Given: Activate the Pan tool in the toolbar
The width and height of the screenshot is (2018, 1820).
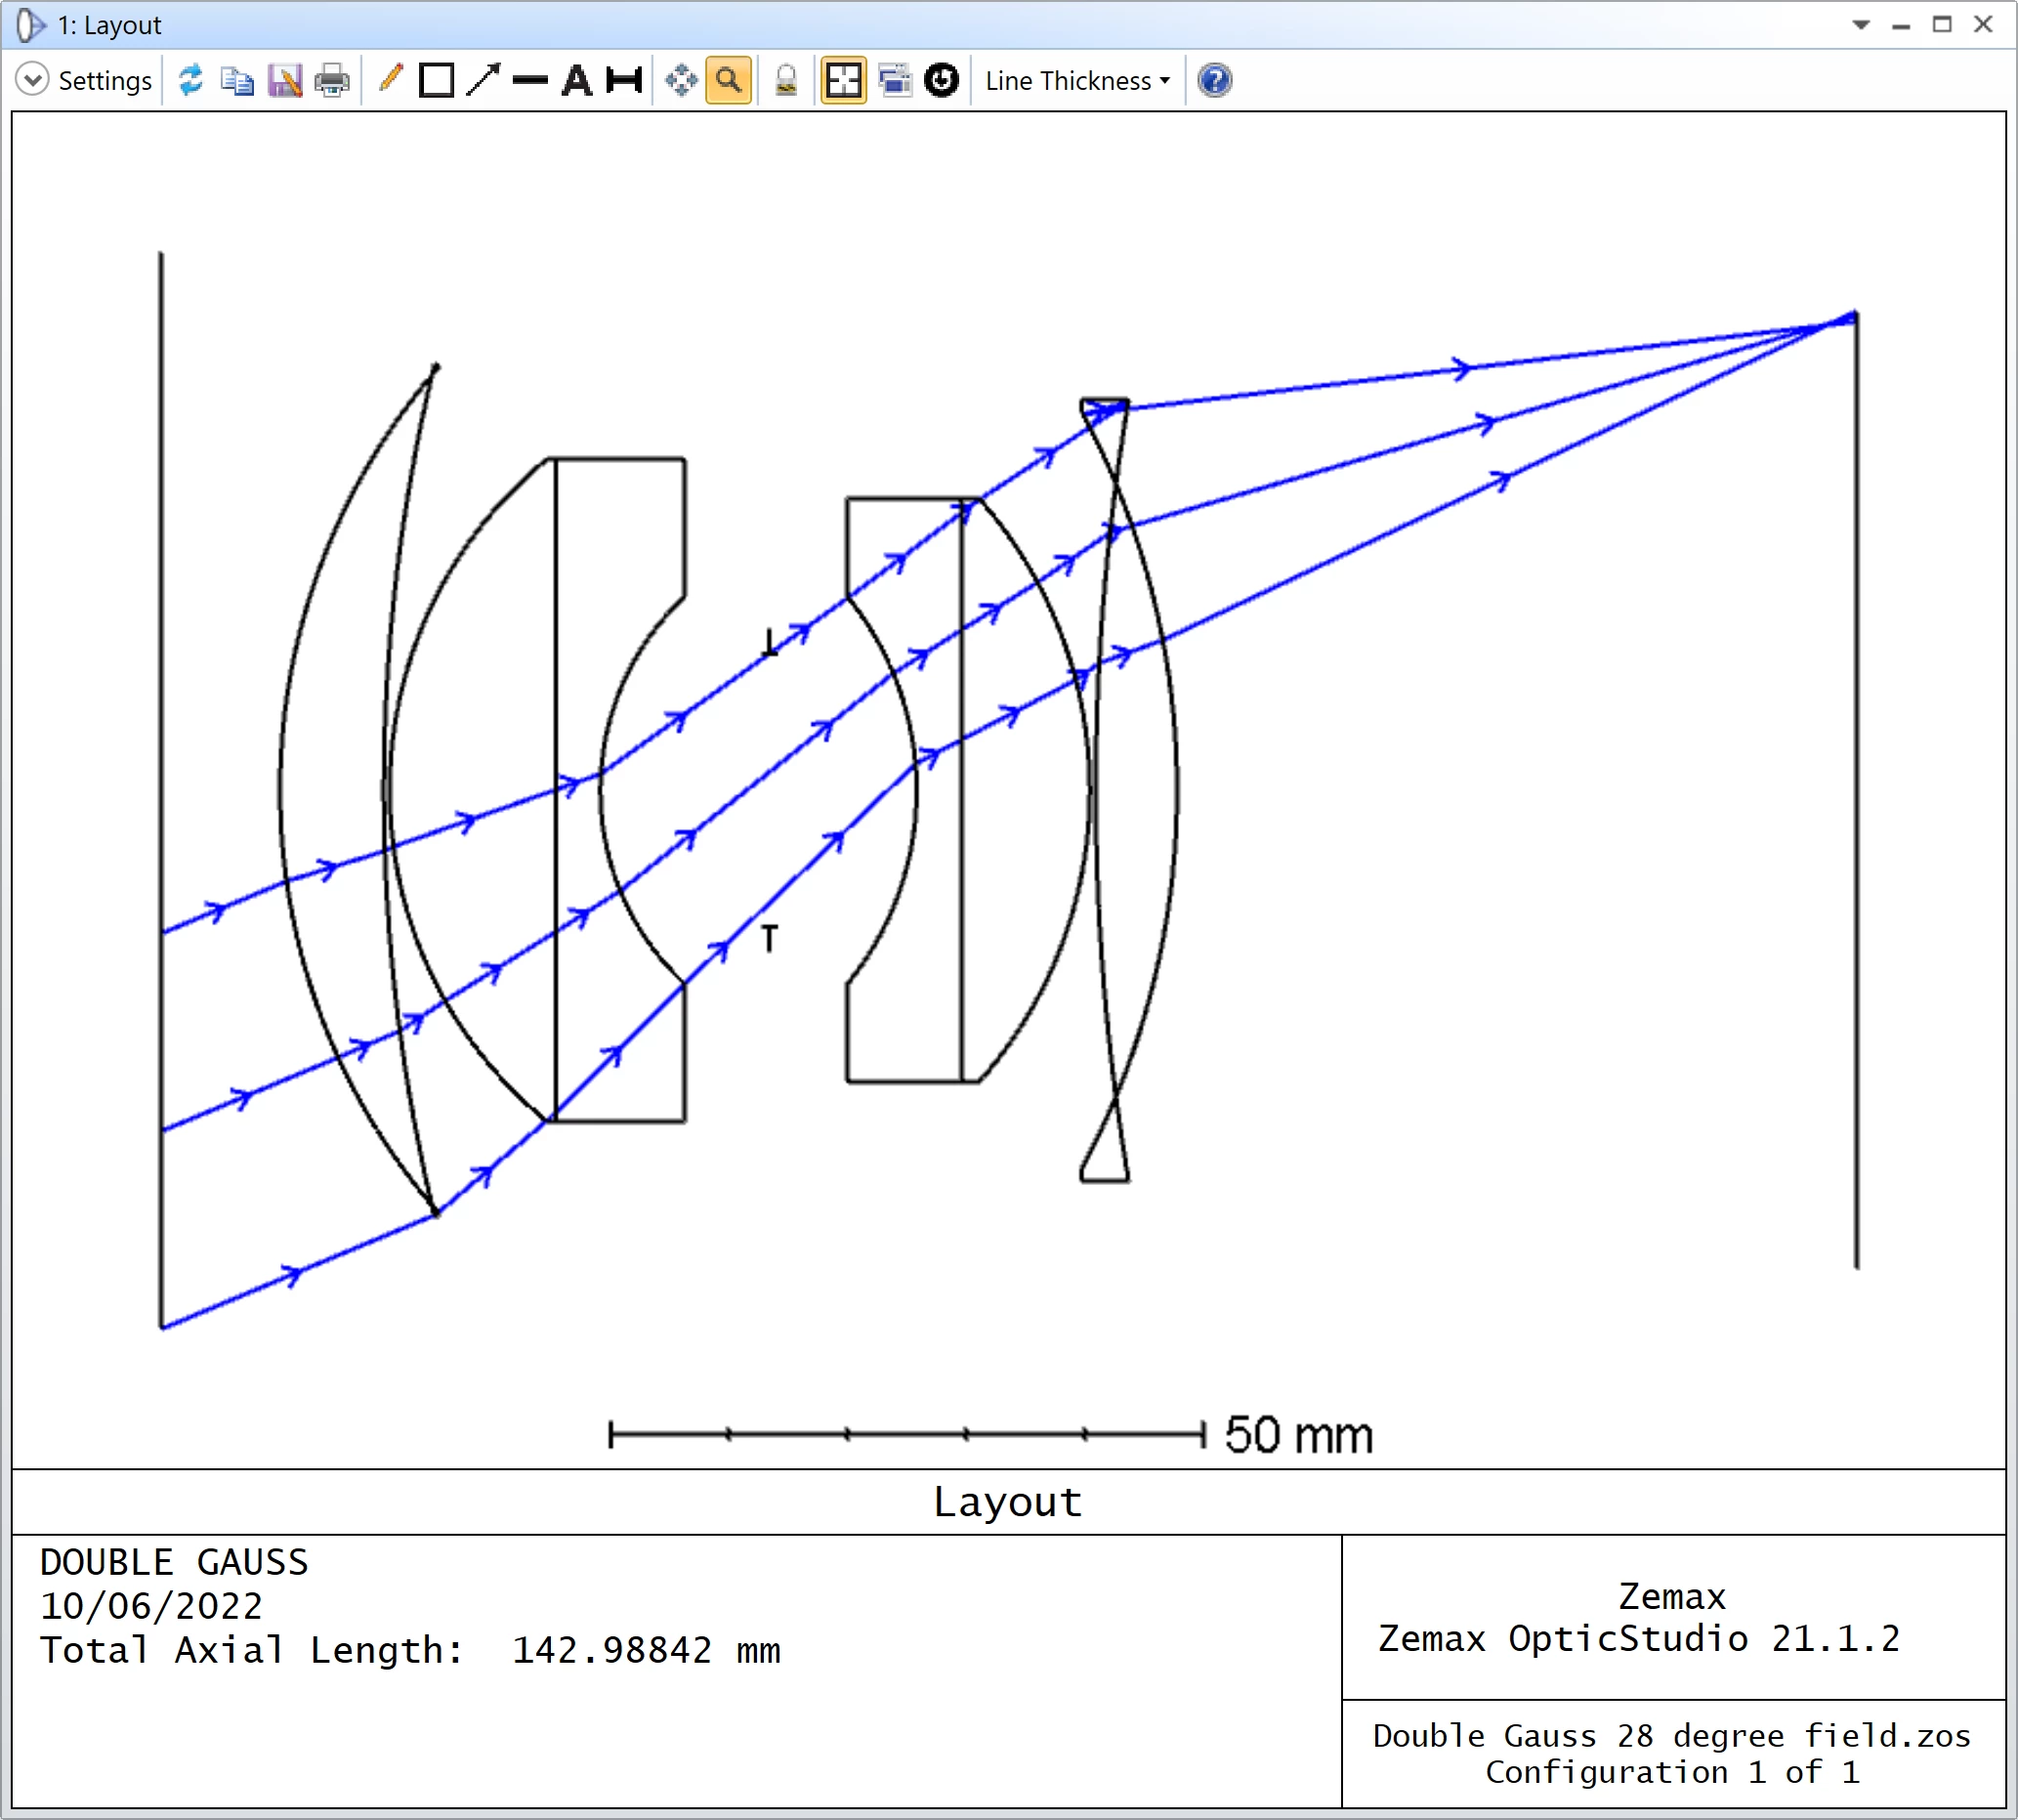Looking at the screenshot, I should coord(680,80).
